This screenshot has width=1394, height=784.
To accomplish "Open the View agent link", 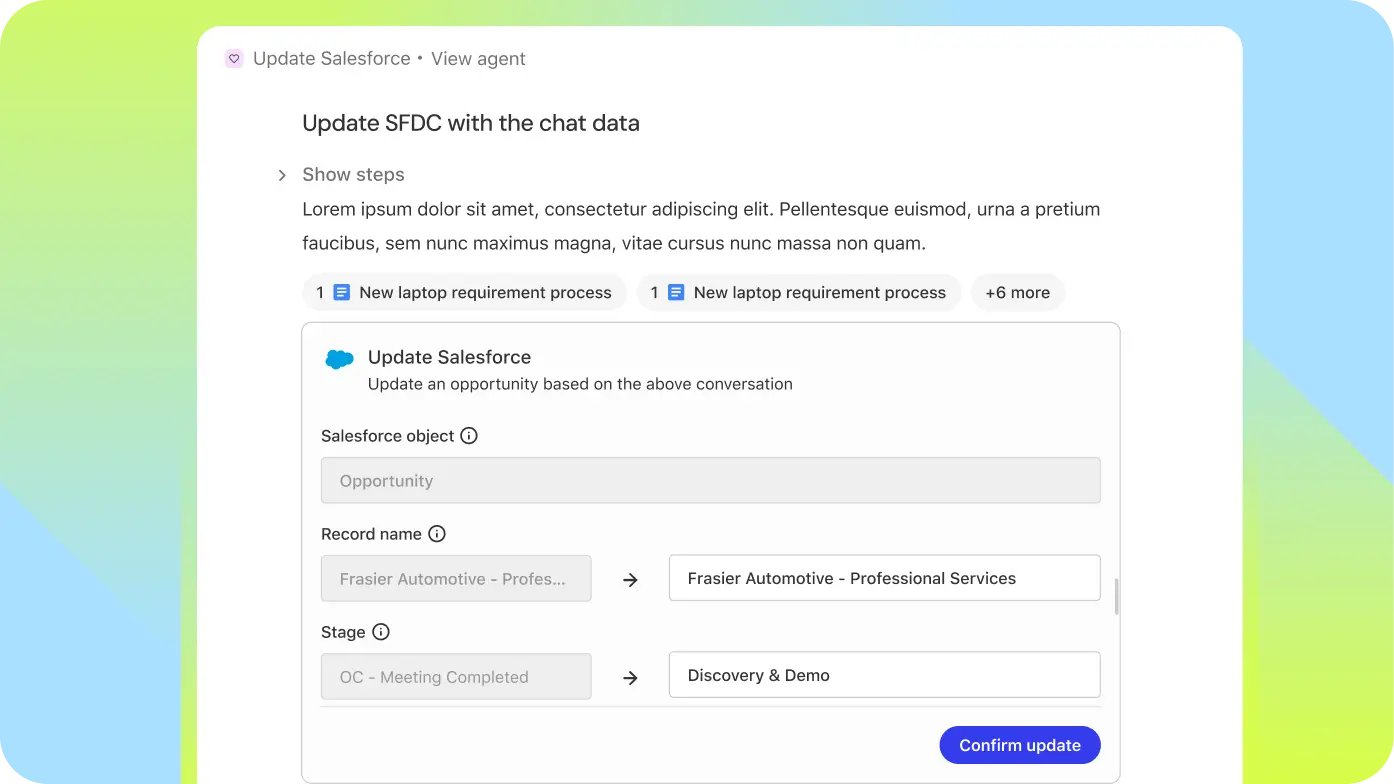I will click(478, 59).
